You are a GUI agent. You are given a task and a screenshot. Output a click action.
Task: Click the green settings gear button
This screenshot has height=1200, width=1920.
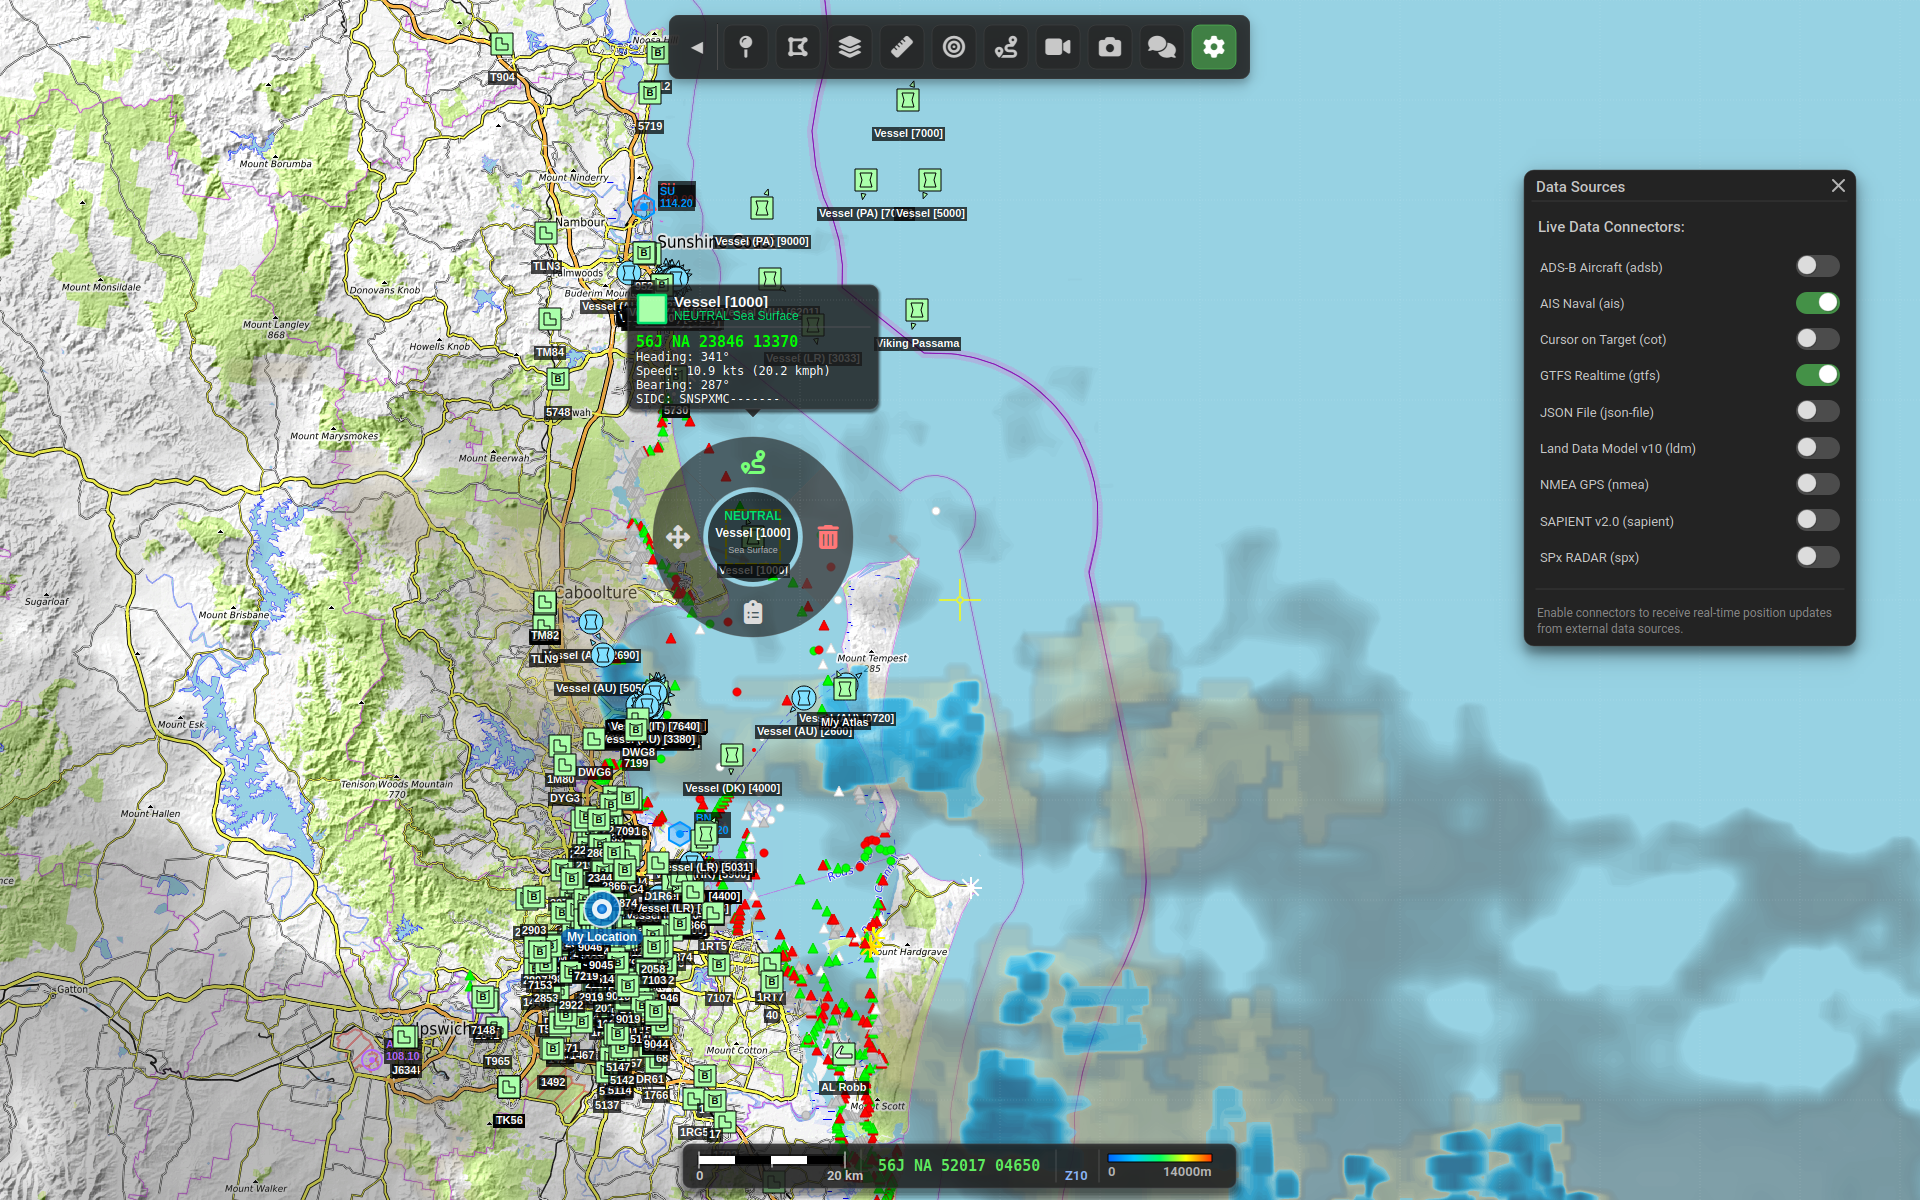[1213, 47]
